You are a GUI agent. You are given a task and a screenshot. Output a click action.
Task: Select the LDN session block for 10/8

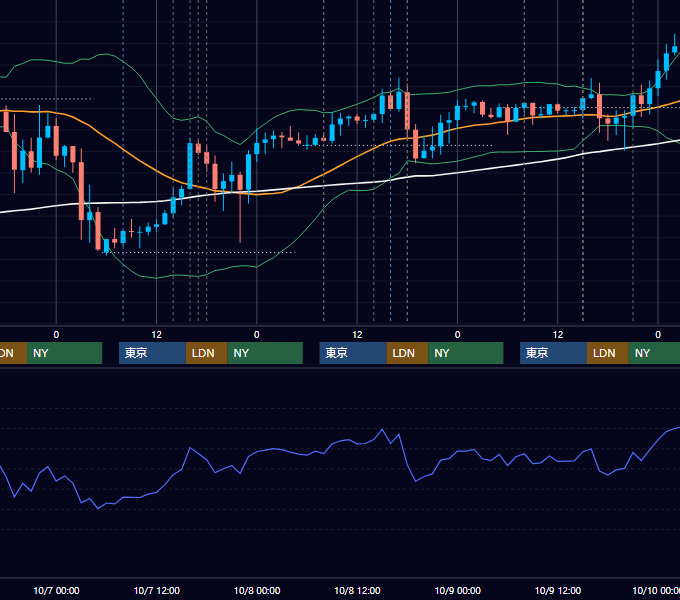(x=407, y=353)
